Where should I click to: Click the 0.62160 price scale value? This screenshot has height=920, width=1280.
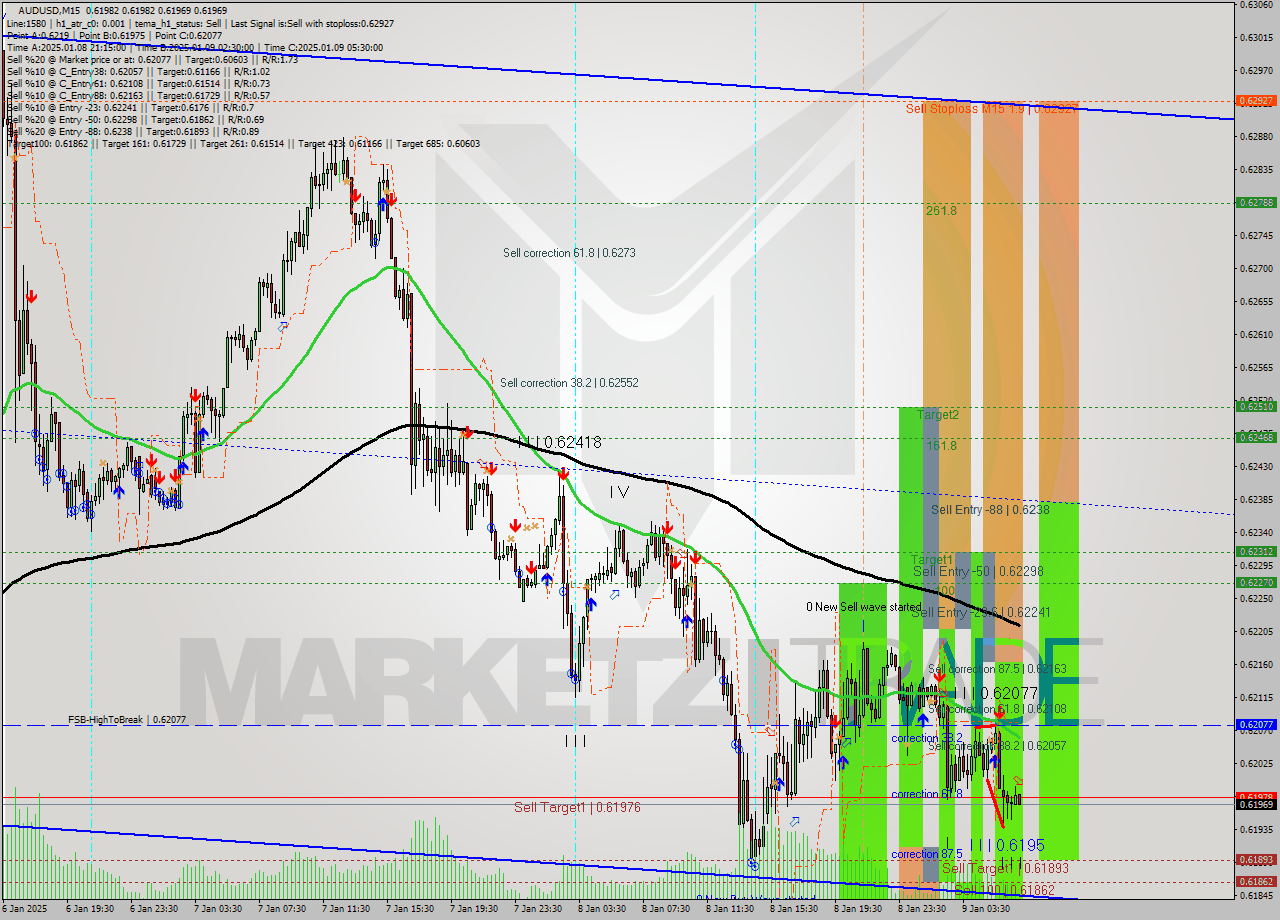tap(1258, 664)
